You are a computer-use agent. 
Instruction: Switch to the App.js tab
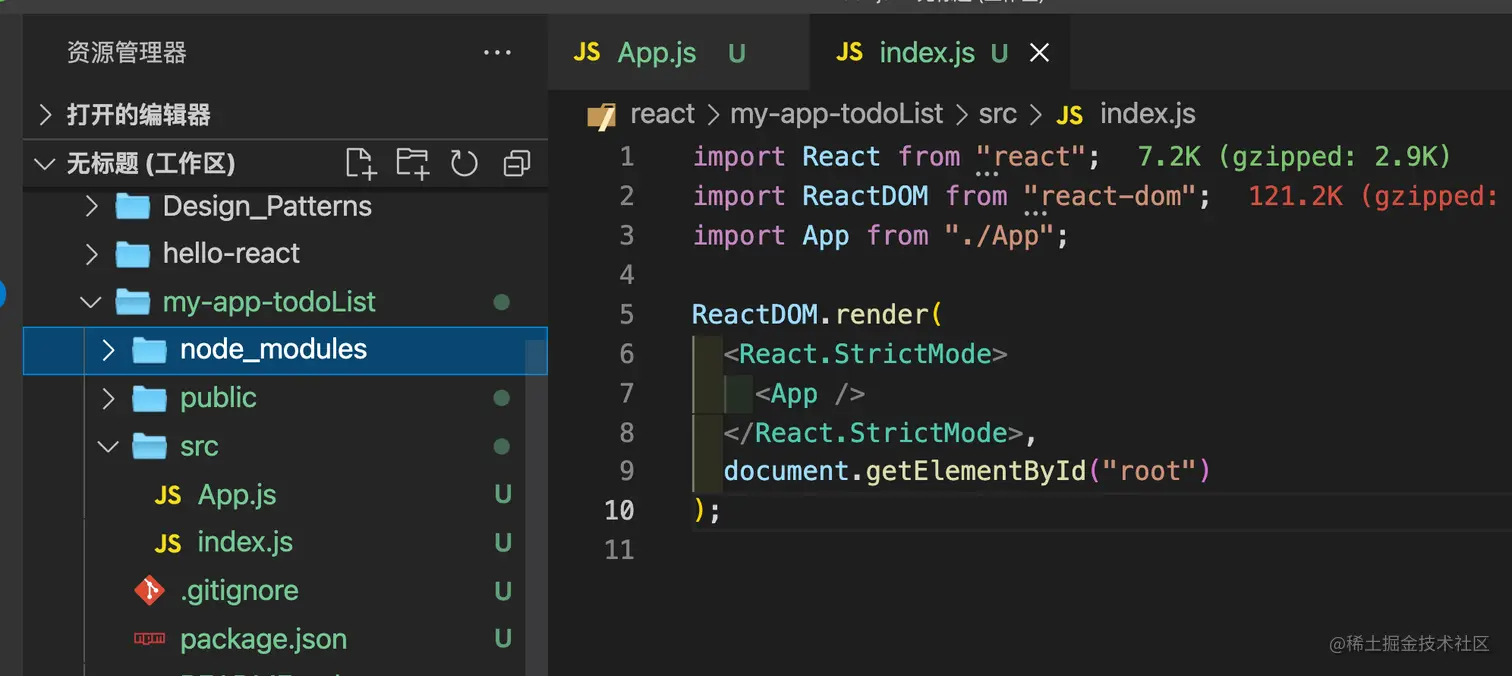tap(678, 53)
